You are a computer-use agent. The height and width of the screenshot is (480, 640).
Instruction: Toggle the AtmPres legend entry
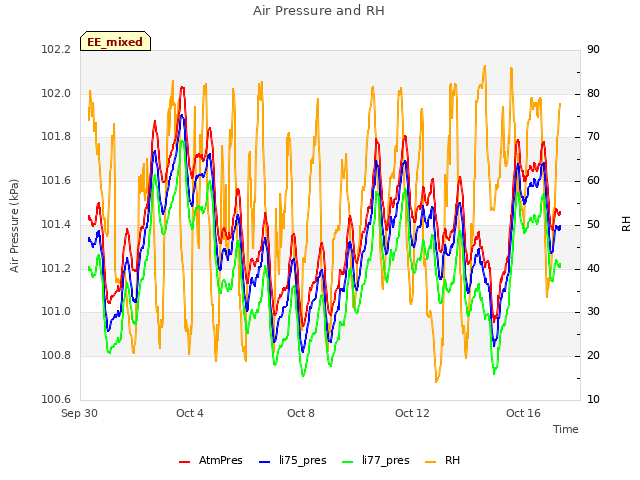[211, 460]
